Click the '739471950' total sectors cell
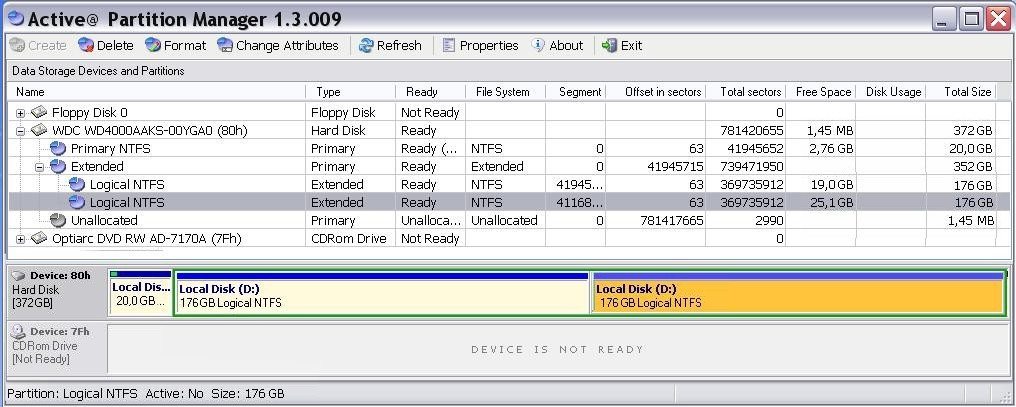 coord(752,167)
